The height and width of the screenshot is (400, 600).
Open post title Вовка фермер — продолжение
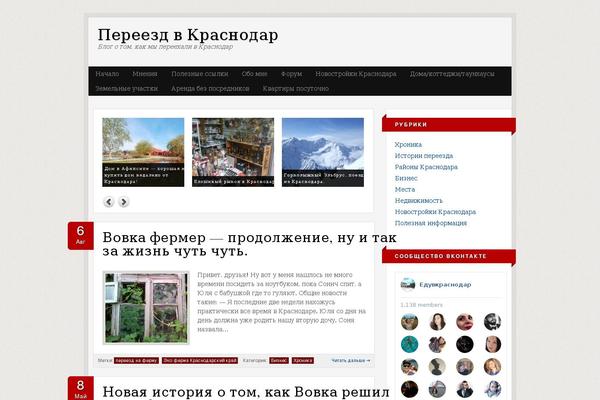pos(249,244)
